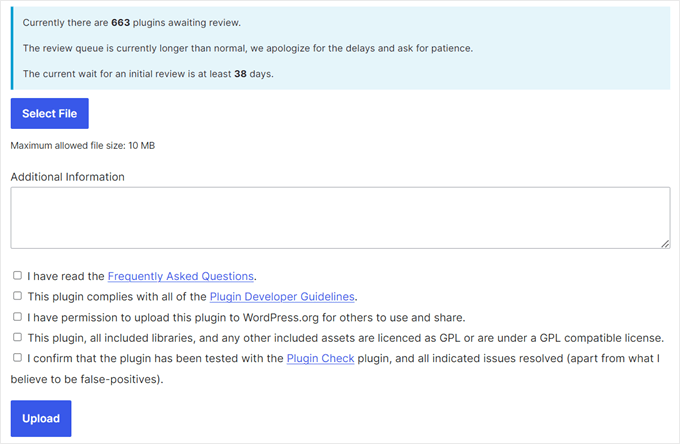Click the 'licenced as GPL' label text
The width and height of the screenshot is (680, 444).
coord(350,337)
